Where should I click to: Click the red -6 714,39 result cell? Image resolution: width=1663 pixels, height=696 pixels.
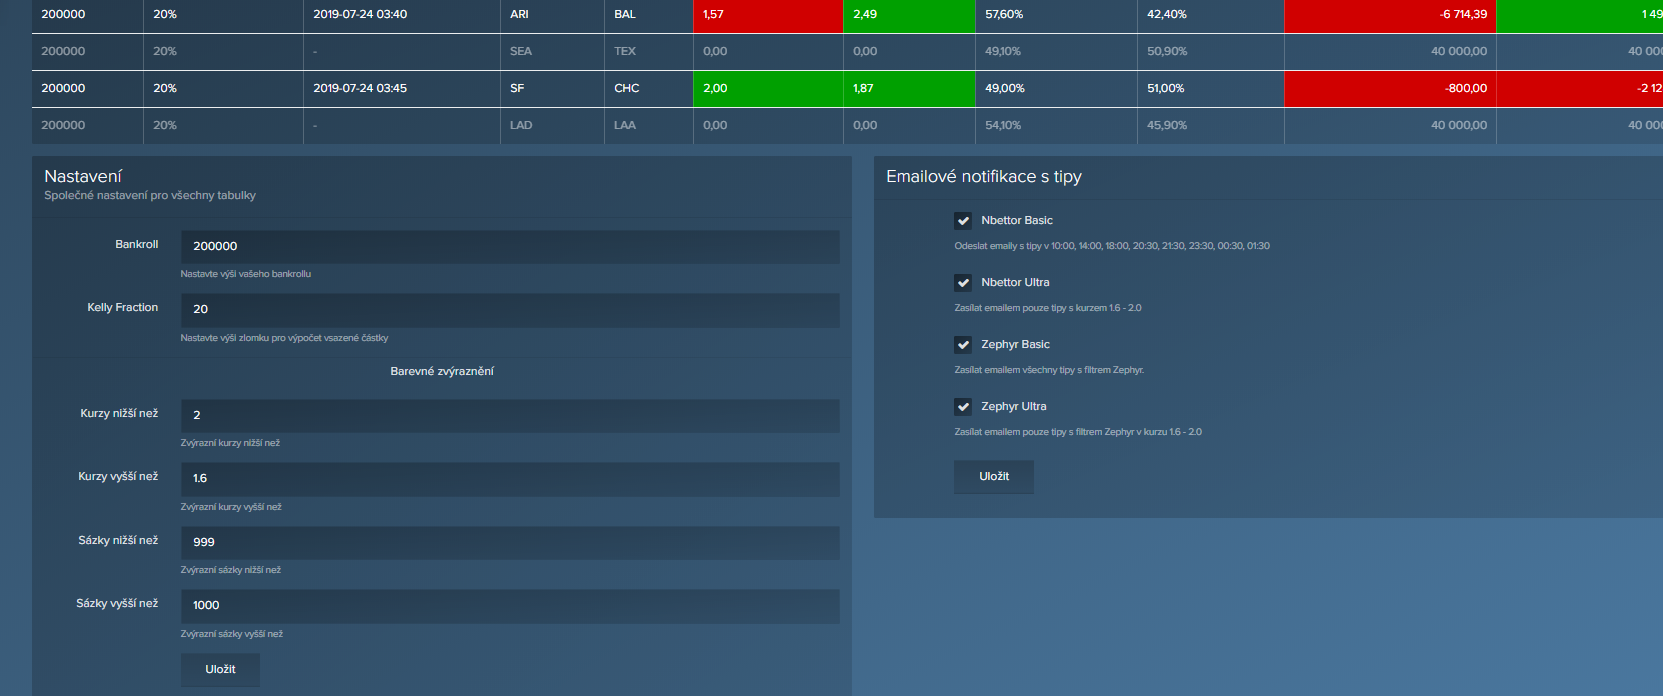click(x=1389, y=15)
